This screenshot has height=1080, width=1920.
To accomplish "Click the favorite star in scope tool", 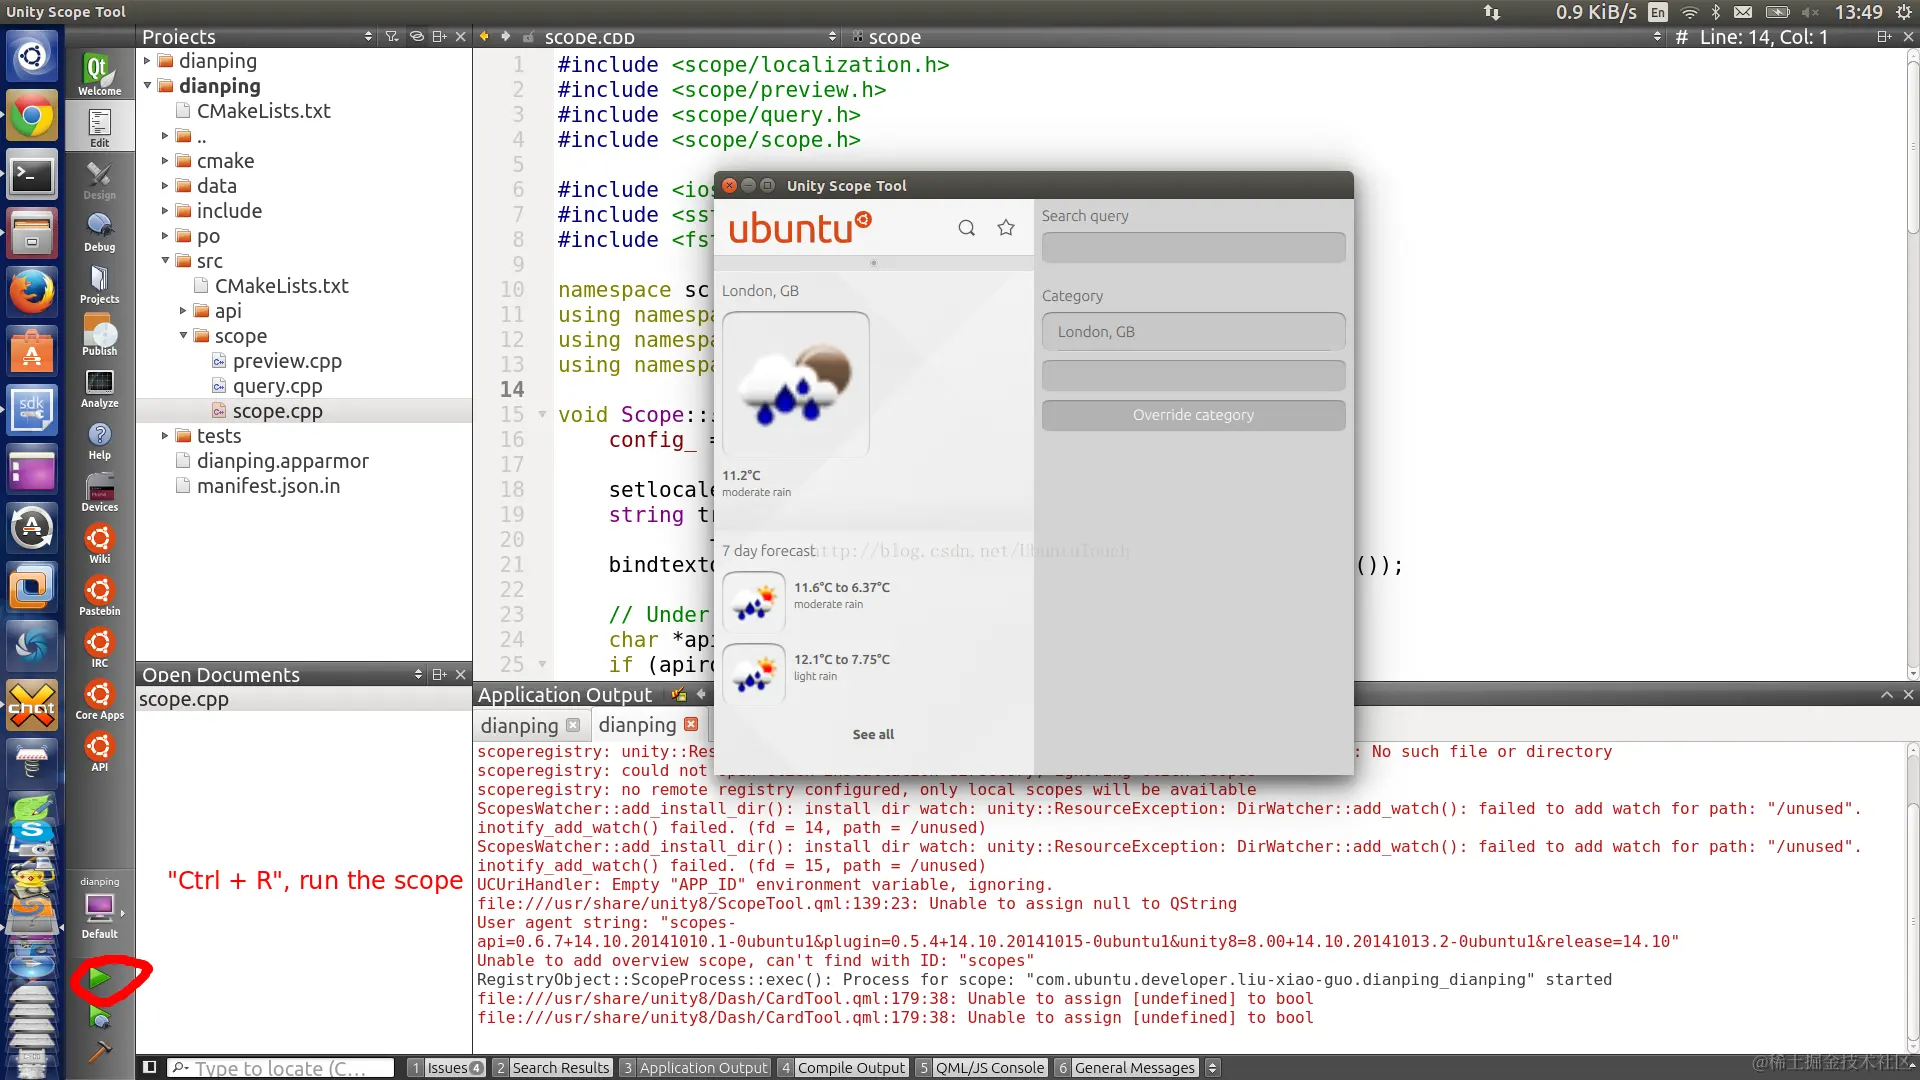I will [1006, 228].
